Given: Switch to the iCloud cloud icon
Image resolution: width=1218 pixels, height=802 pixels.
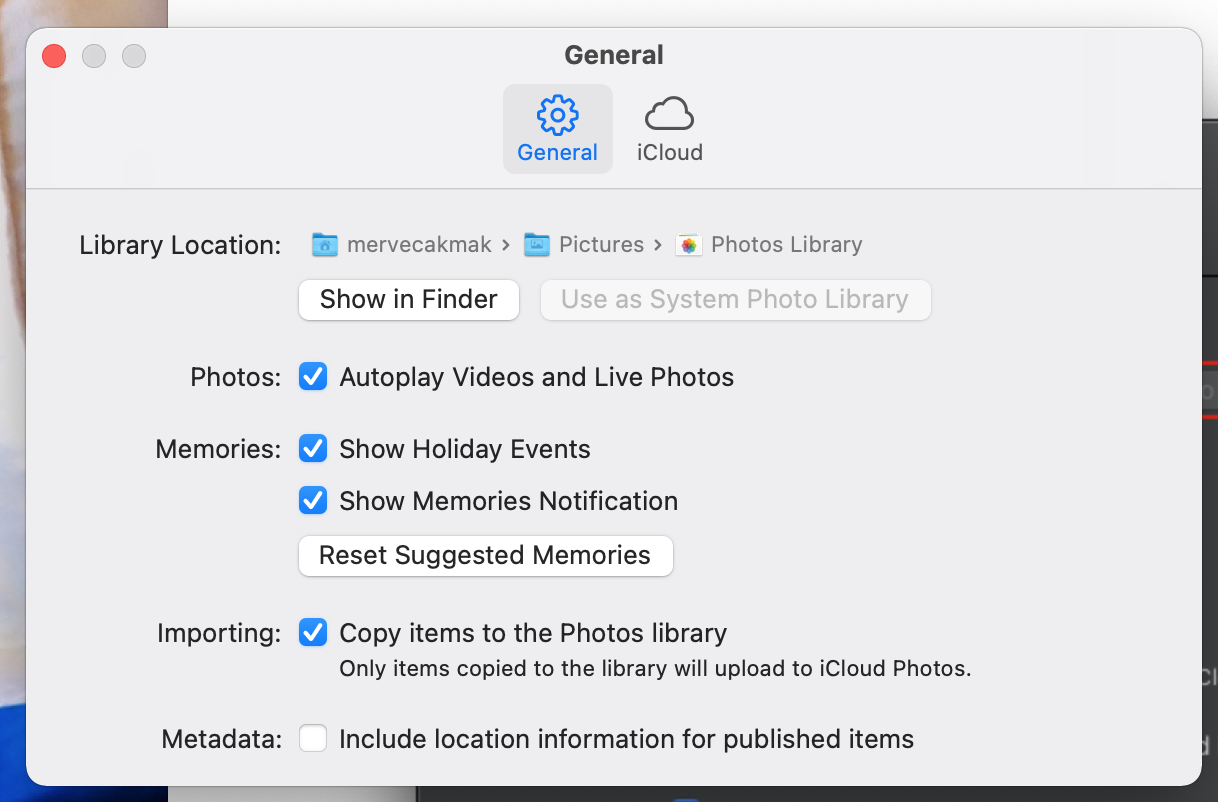Looking at the screenshot, I should 669,115.
